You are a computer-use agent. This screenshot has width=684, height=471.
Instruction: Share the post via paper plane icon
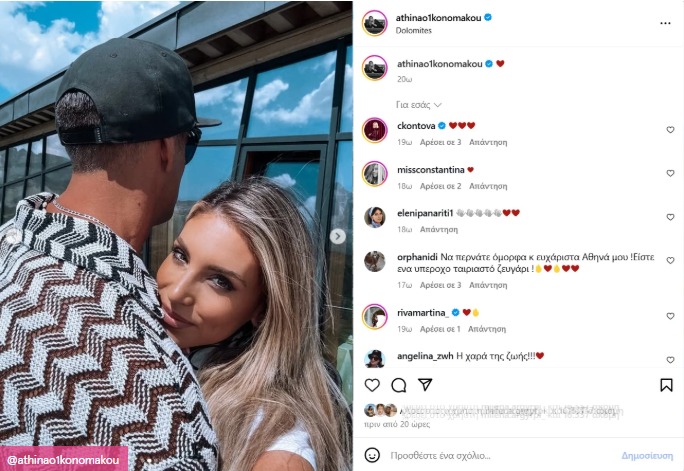(425, 385)
